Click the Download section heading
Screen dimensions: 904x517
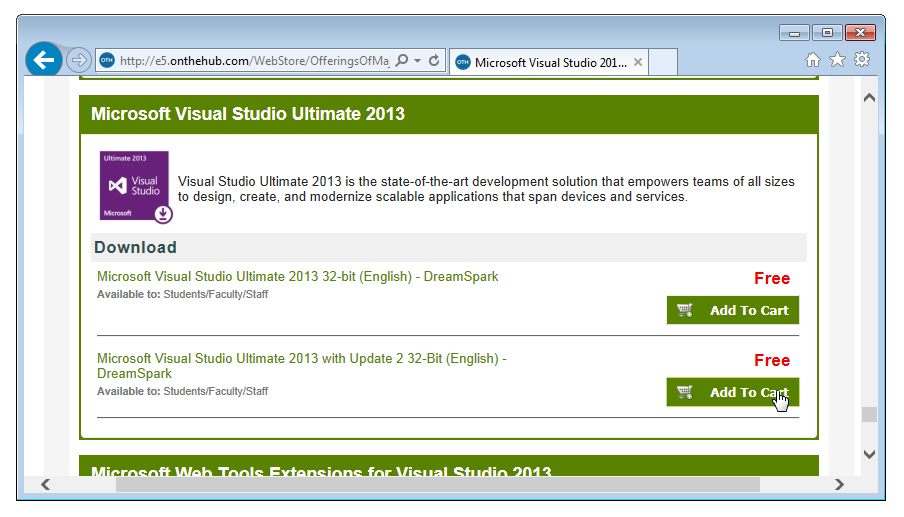click(135, 247)
